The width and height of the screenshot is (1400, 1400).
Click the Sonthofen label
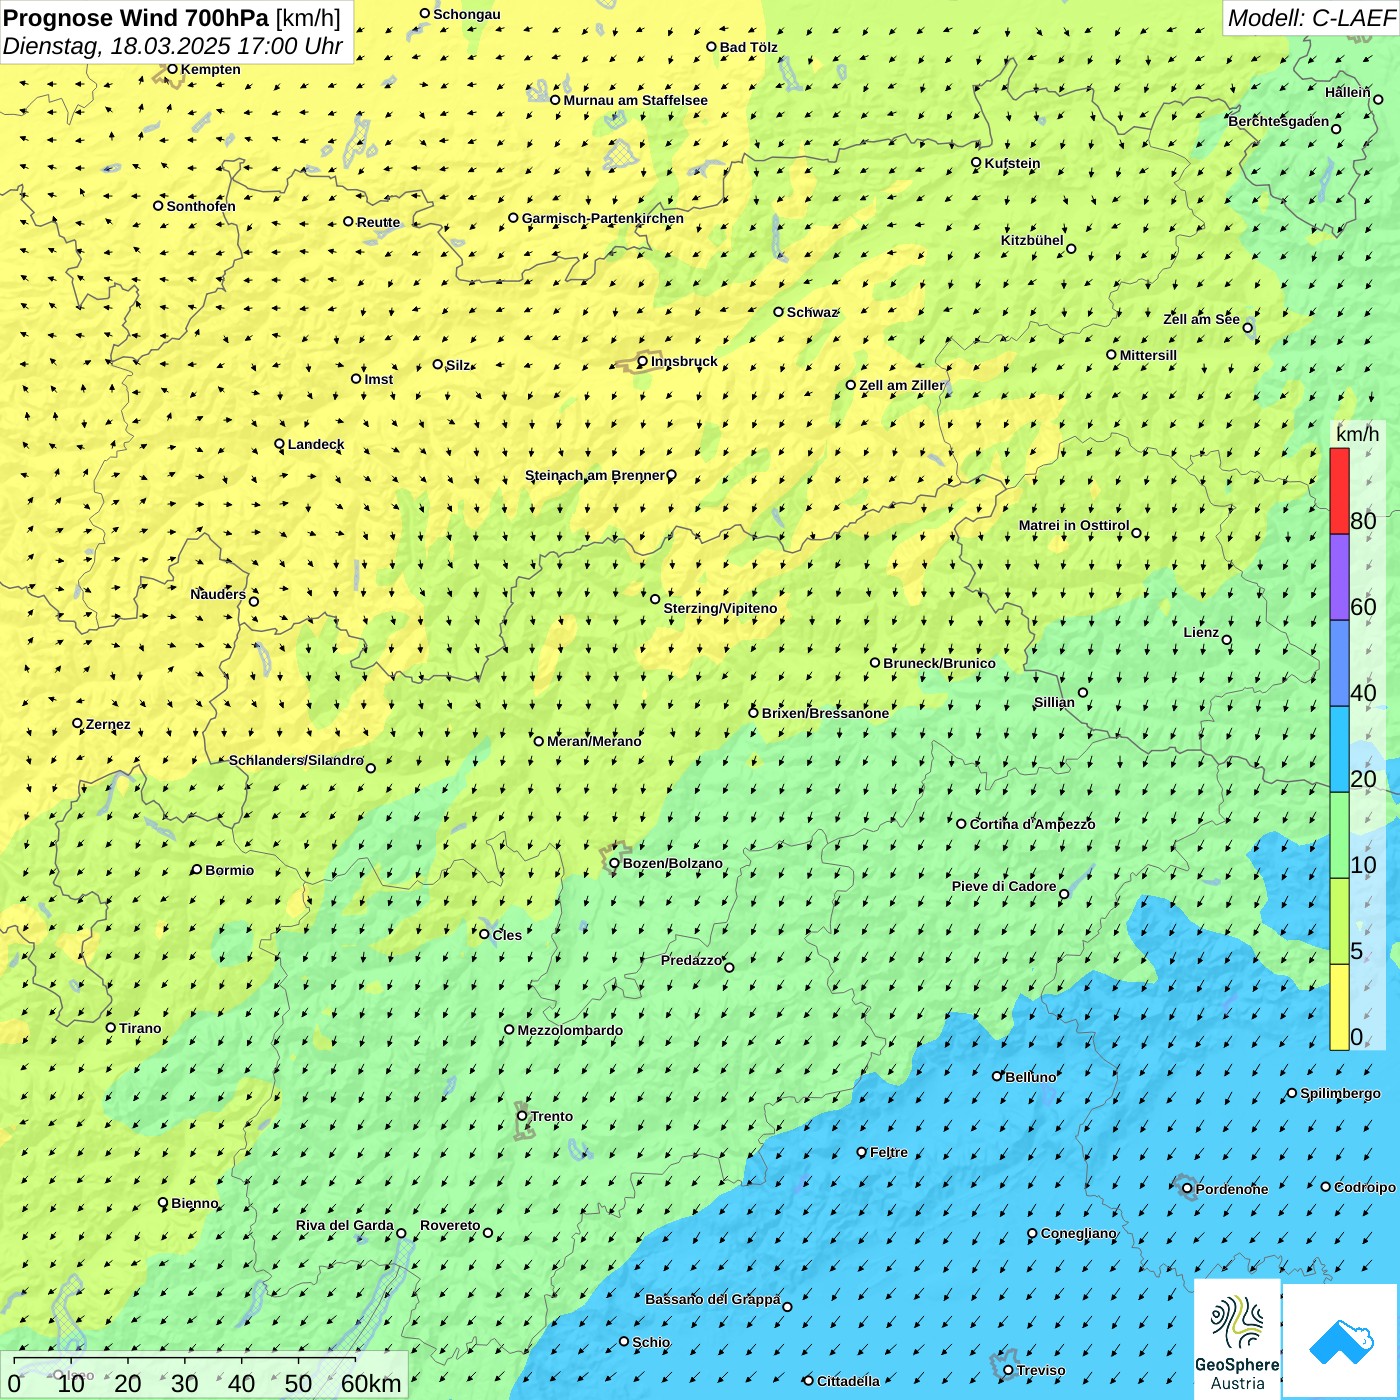[201, 206]
